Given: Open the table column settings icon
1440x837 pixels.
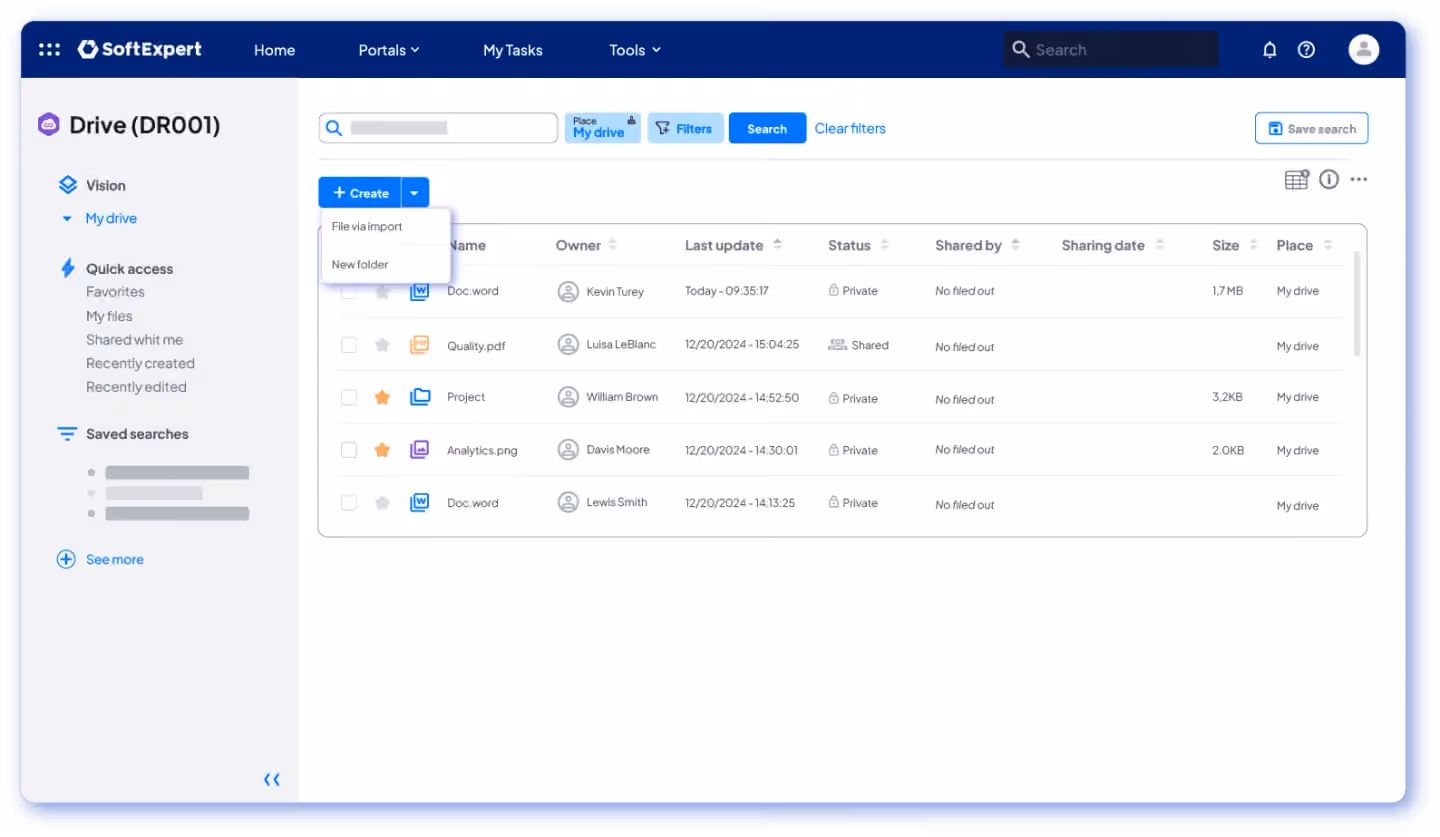Looking at the screenshot, I should coord(1297,179).
